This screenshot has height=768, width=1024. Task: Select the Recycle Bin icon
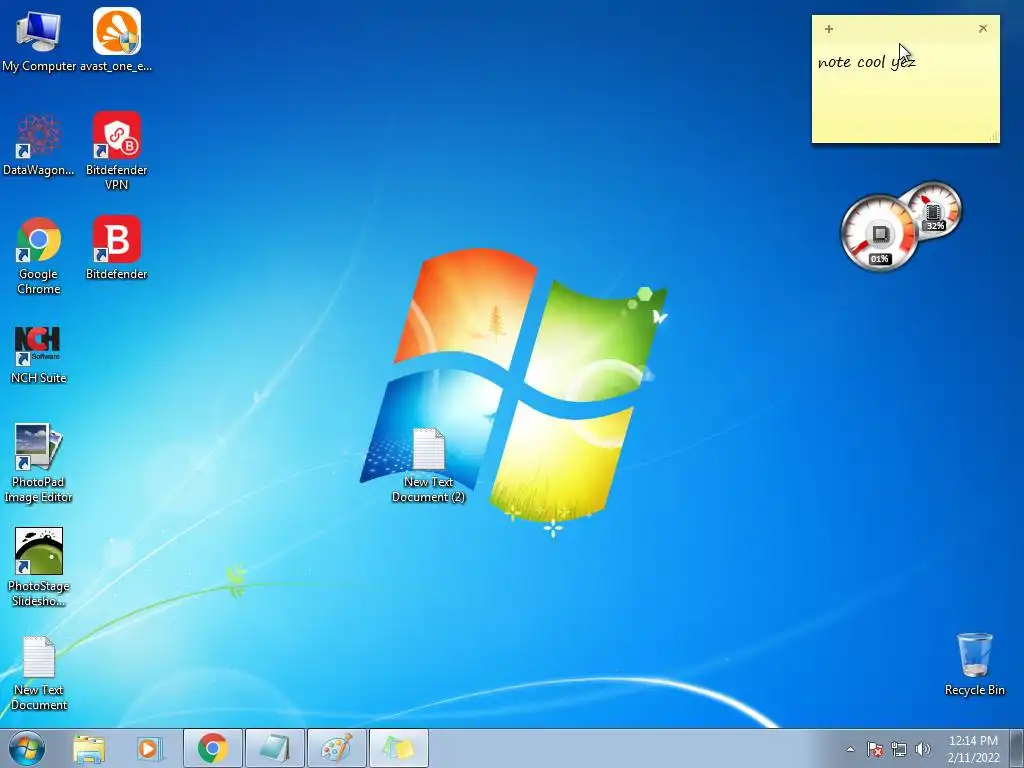(974, 665)
